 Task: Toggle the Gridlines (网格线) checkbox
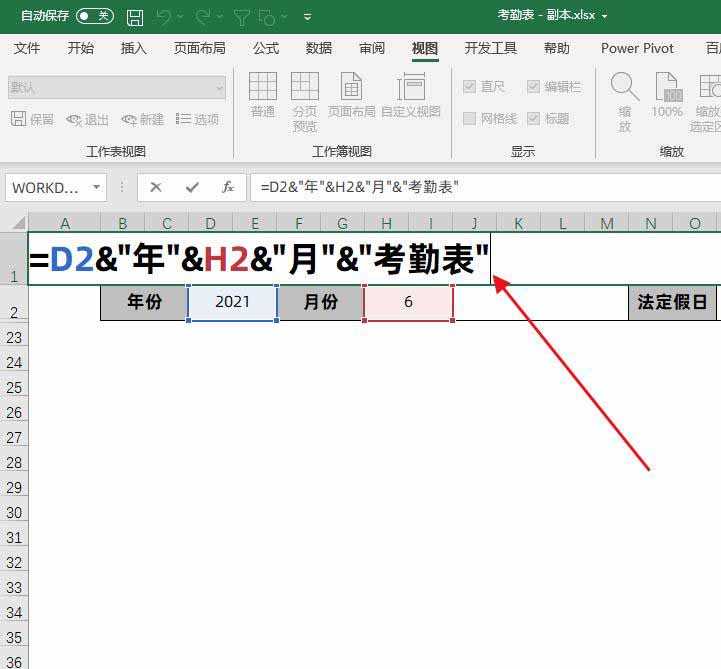(x=470, y=119)
